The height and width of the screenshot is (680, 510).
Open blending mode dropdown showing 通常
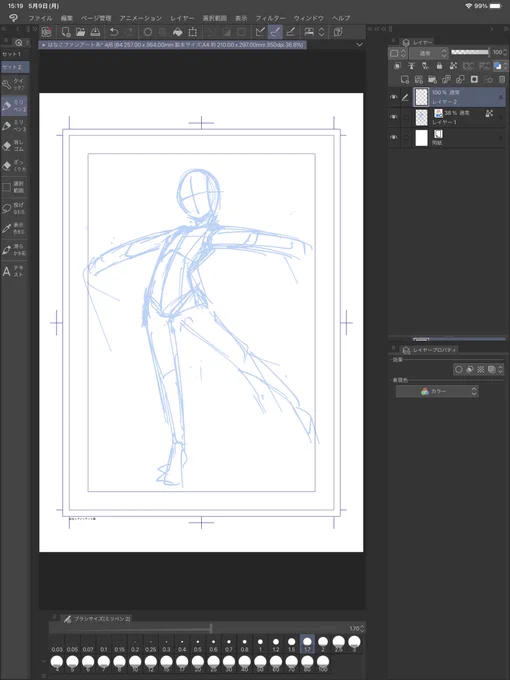pos(428,53)
